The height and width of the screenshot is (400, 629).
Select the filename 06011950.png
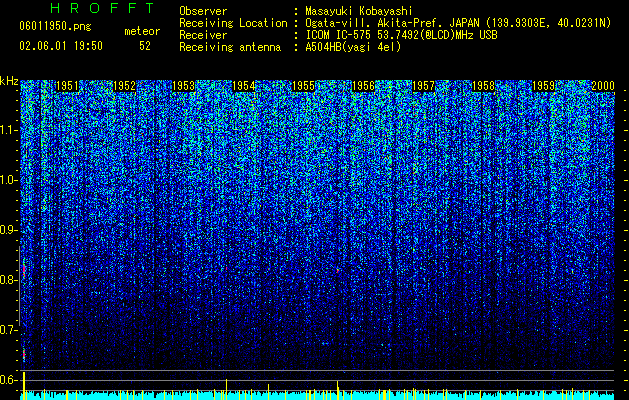55,26
